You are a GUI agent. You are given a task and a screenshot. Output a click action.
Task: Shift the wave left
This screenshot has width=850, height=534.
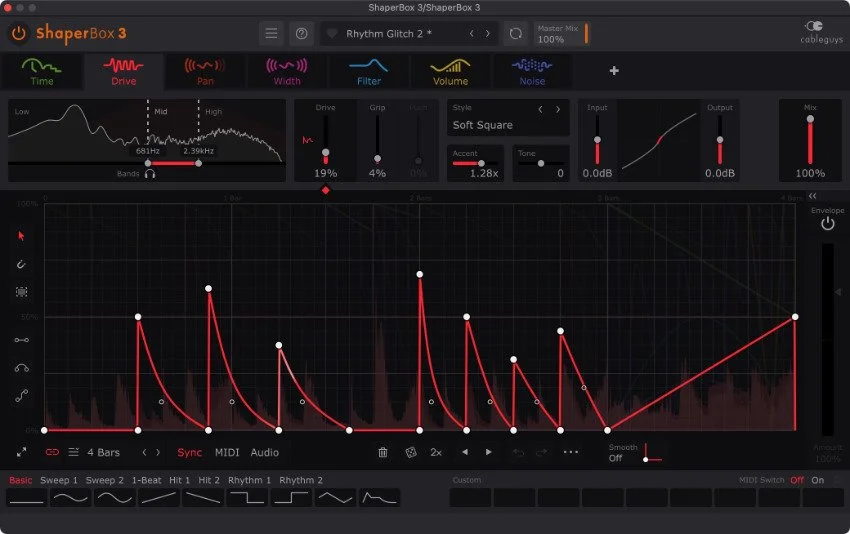[465, 452]
